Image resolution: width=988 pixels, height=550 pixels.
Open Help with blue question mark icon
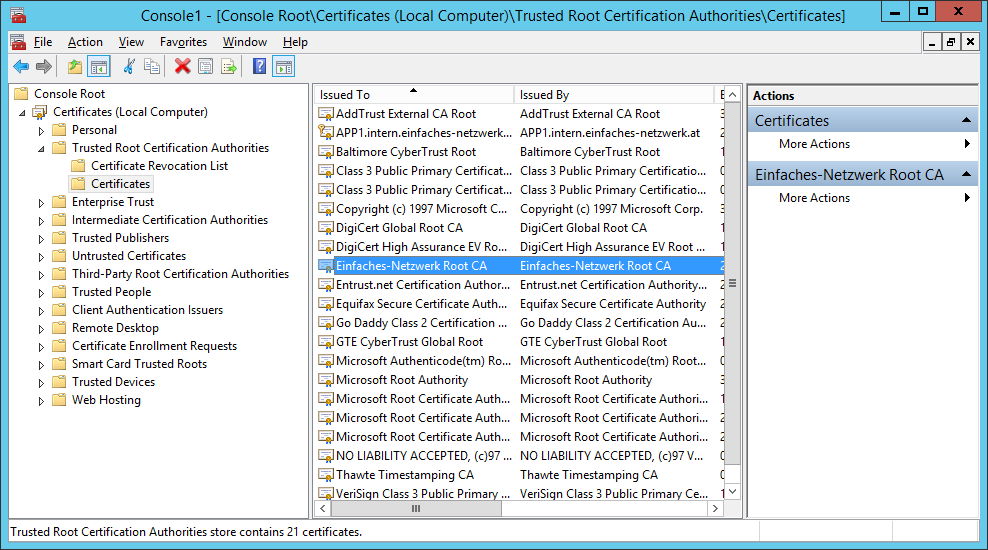[260, 67]
